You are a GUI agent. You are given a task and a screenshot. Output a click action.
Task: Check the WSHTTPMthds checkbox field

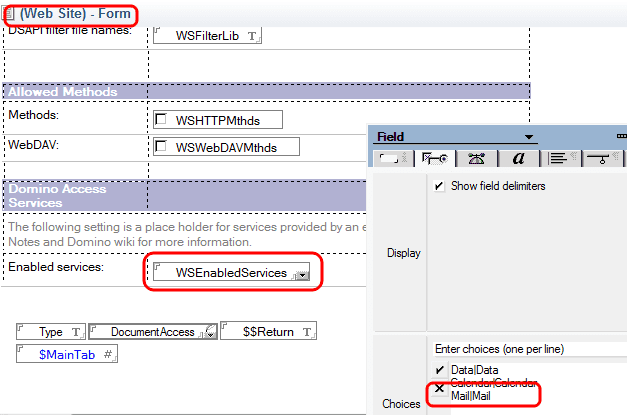coord(162,121)
